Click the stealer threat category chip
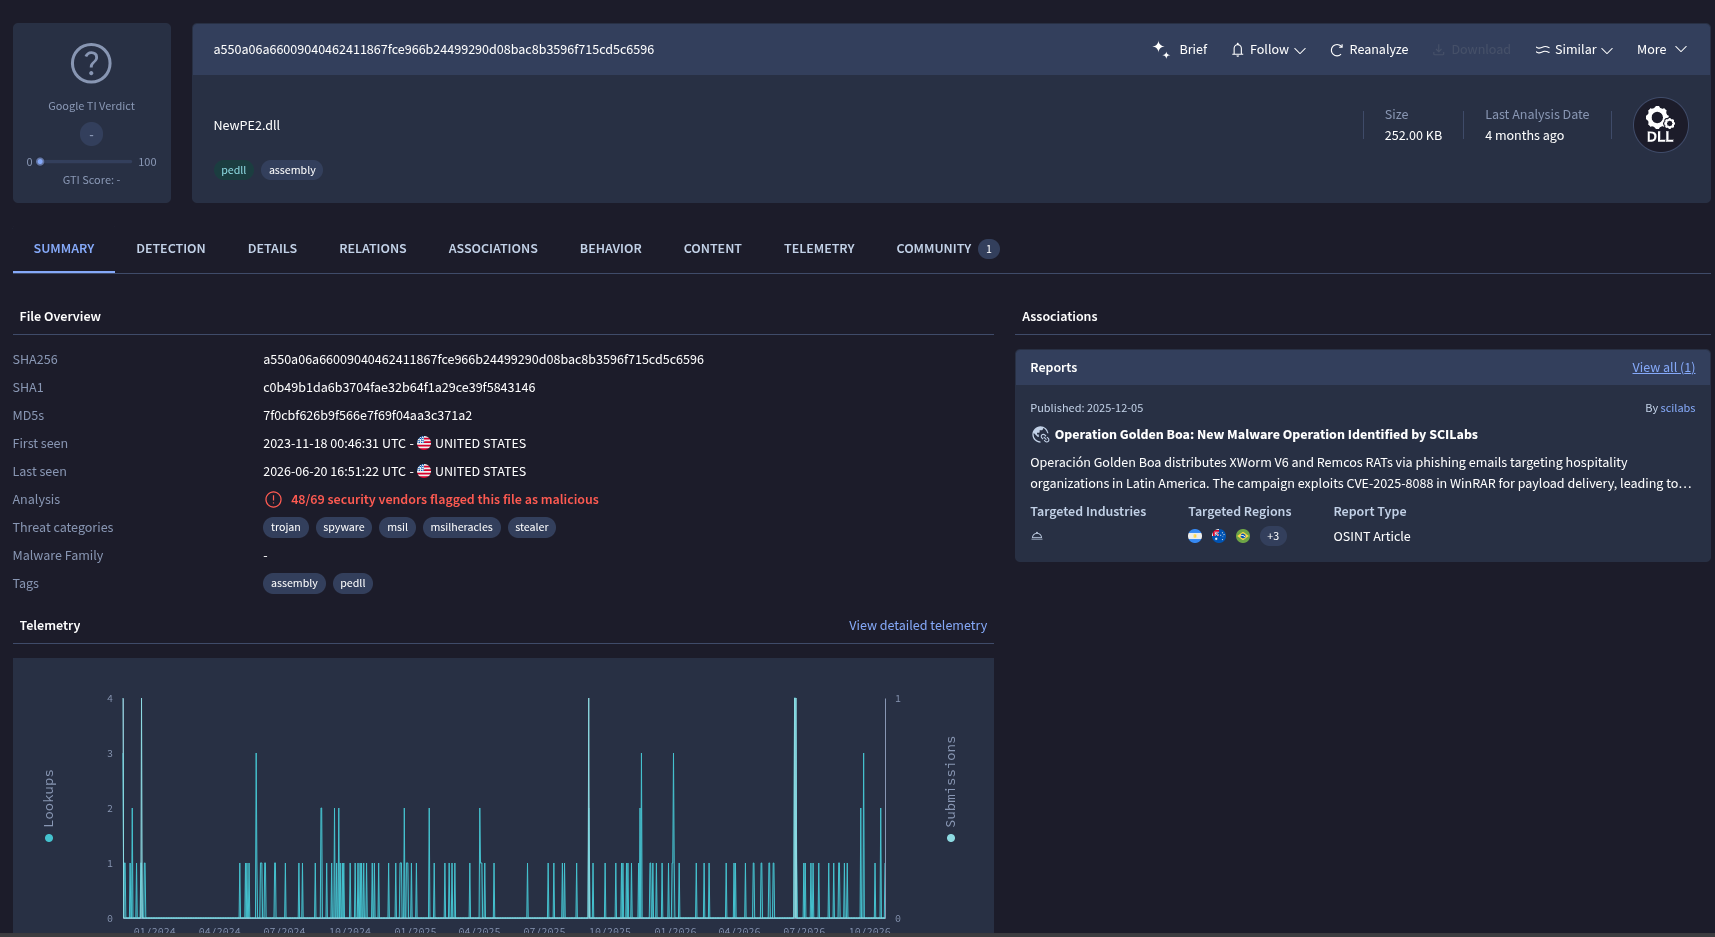 (x=531, y=528)
